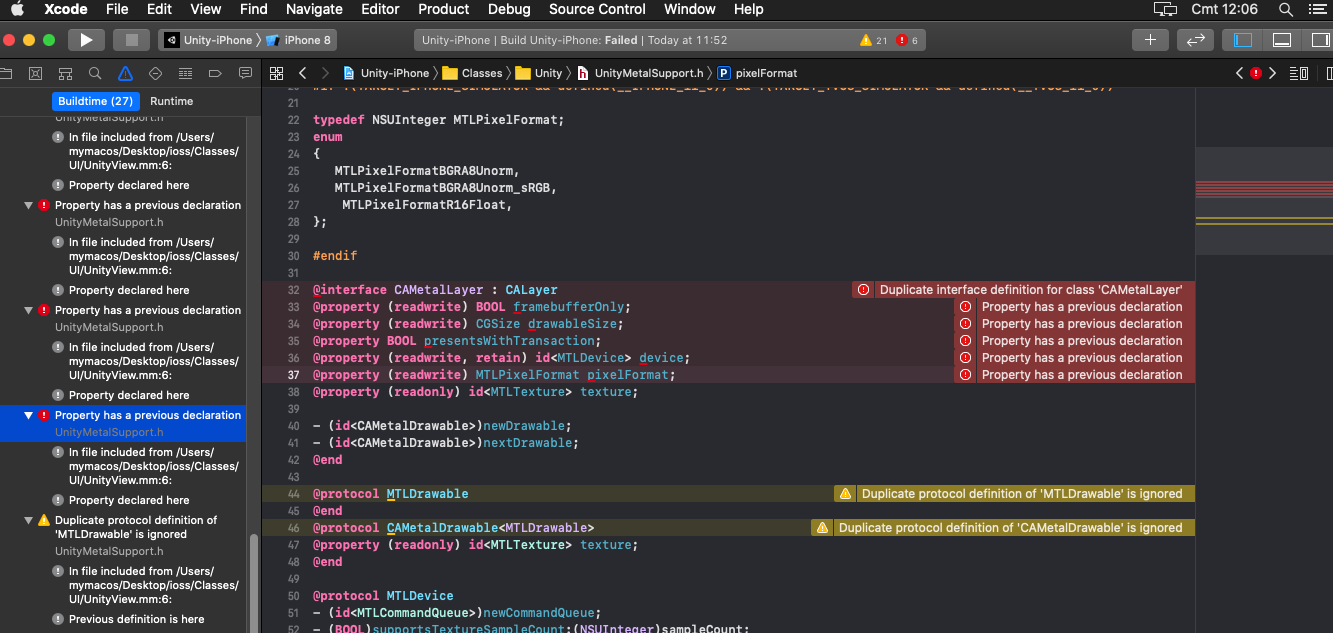Open the pixelFormat symbol in jump bar

tap(758, 73)
